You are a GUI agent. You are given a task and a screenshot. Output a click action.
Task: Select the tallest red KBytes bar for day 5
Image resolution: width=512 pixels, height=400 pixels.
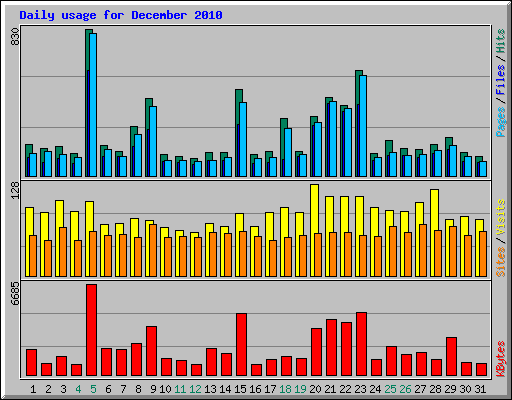pos(92,330)
